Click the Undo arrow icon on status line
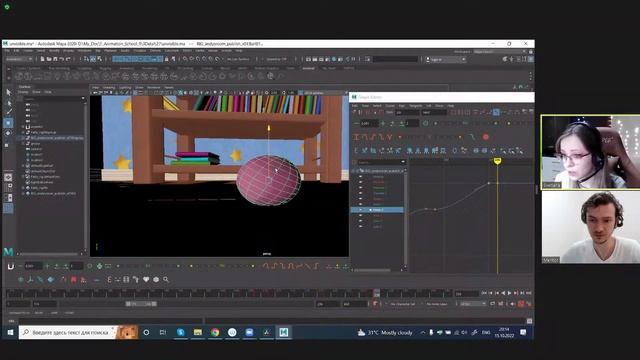640x360 pixels. click(x=62, y=59)
